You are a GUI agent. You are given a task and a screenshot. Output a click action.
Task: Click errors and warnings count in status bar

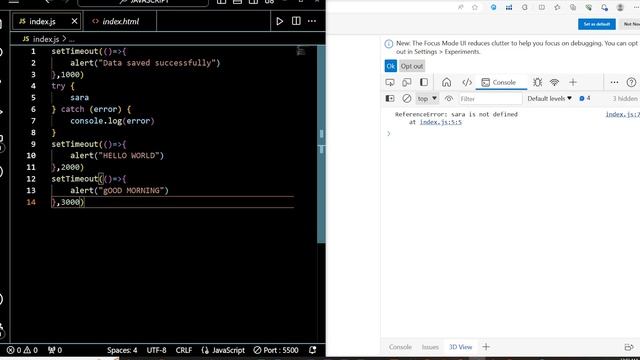click(22, 350)
